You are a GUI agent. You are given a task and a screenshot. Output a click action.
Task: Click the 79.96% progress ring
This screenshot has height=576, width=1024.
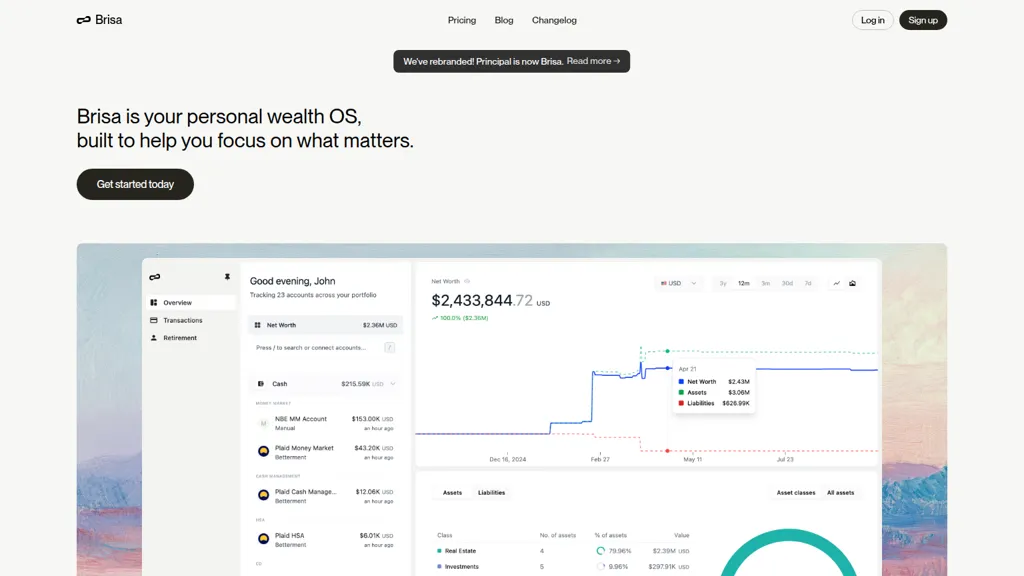click(x=600, y=551)
